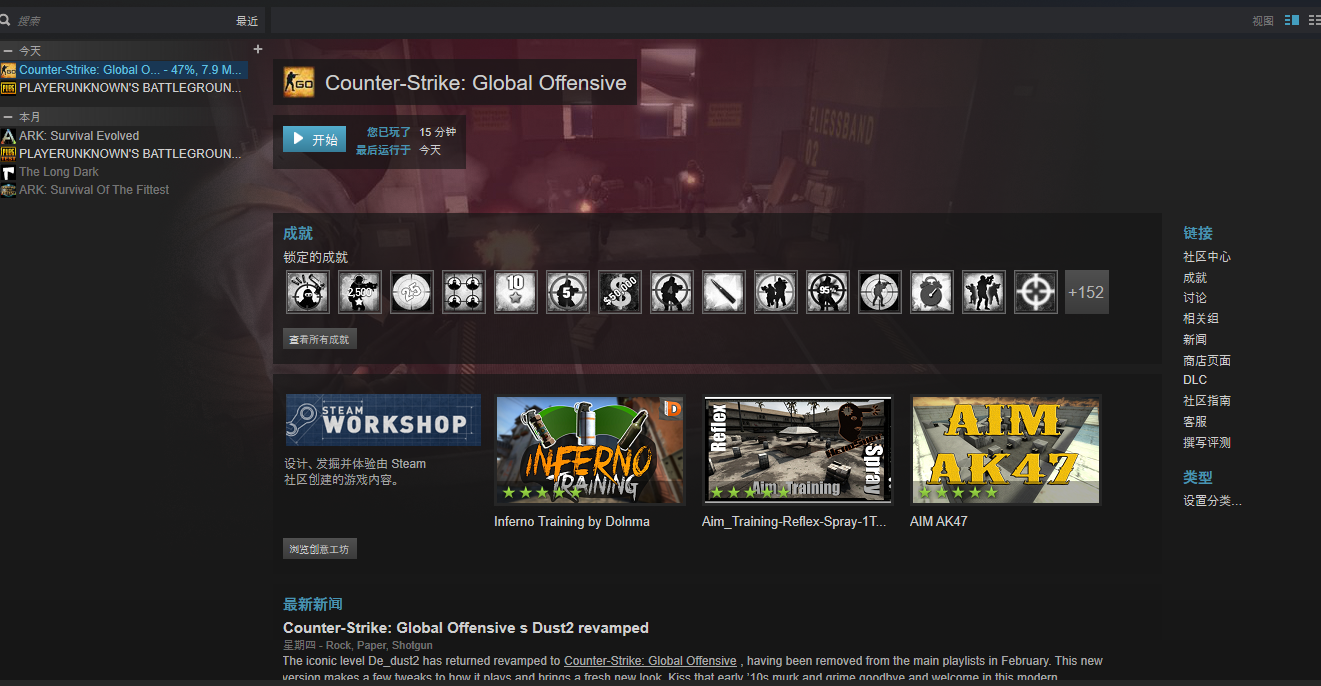Select ARK: Survival Of The Fittest
The height and width of the screenshot is (686, 1321).
point(94,190)
